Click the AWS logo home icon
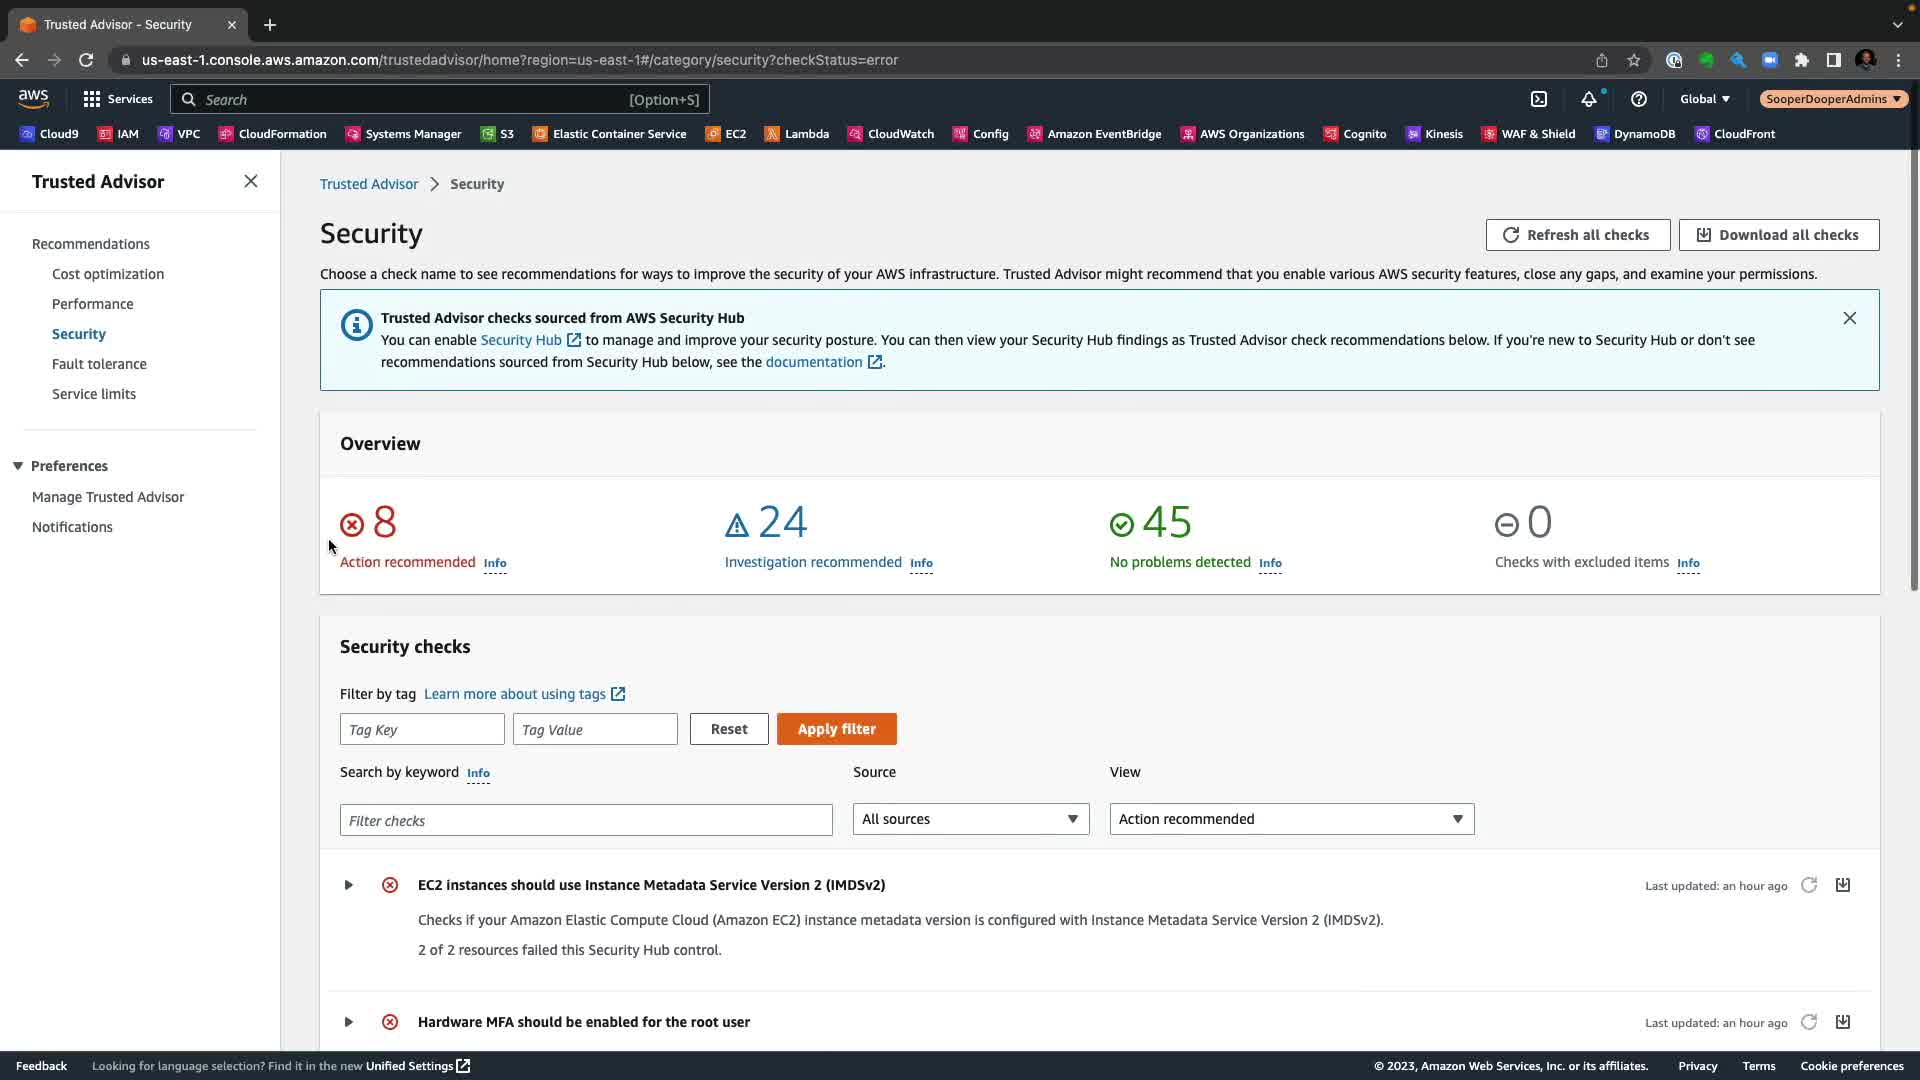The height and width of the screenshot is (1080, 1920). pyautogui.click(x=33, y=98)
